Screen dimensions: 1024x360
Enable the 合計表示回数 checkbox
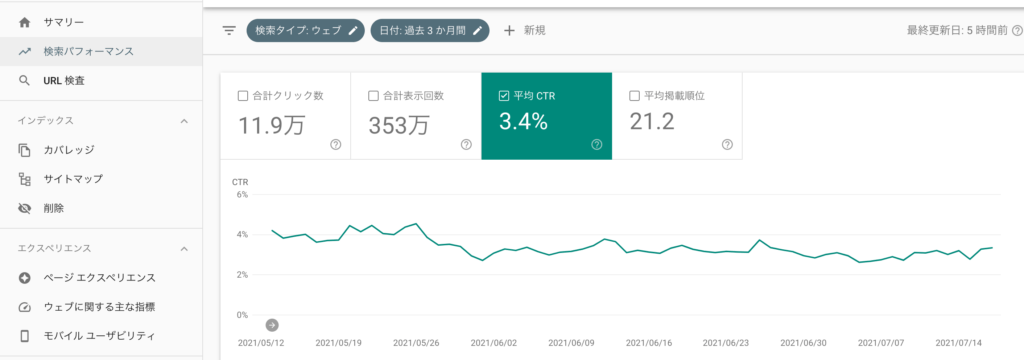(x=374, y=96)
